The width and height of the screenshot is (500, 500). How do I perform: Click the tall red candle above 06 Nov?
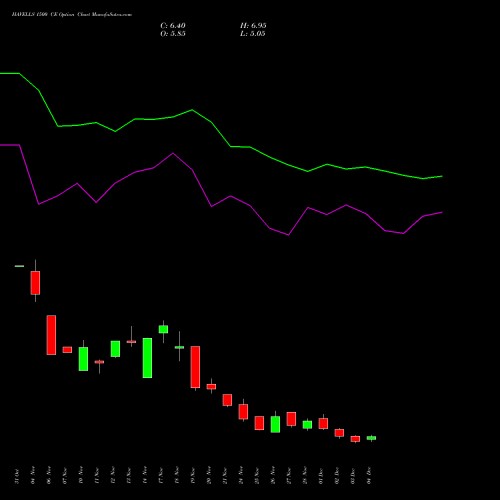click(x=51, y=335)
